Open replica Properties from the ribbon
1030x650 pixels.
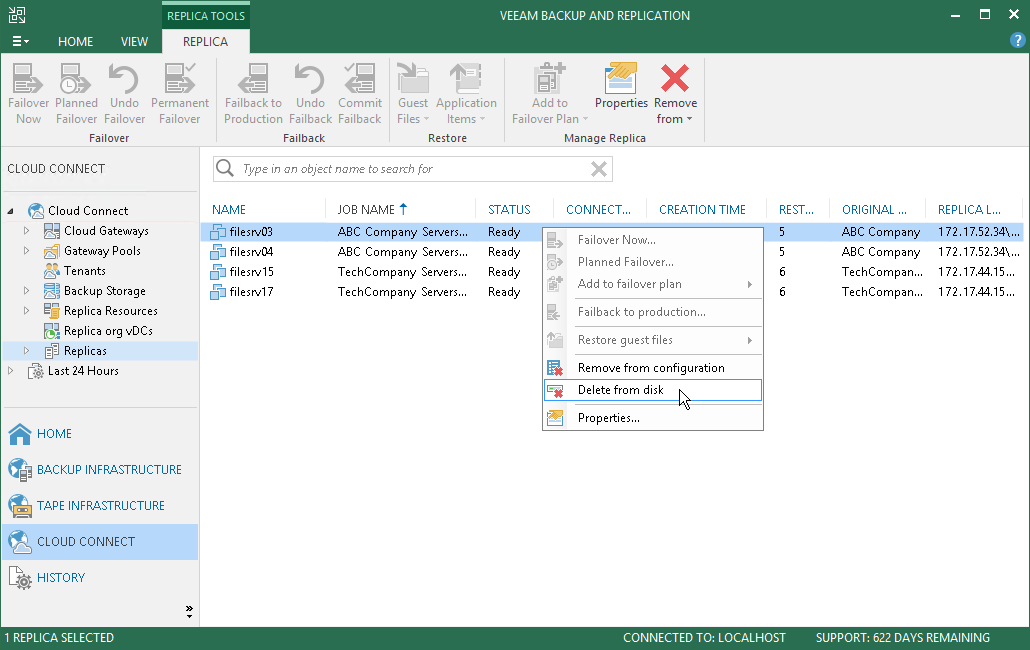(621, 87)
